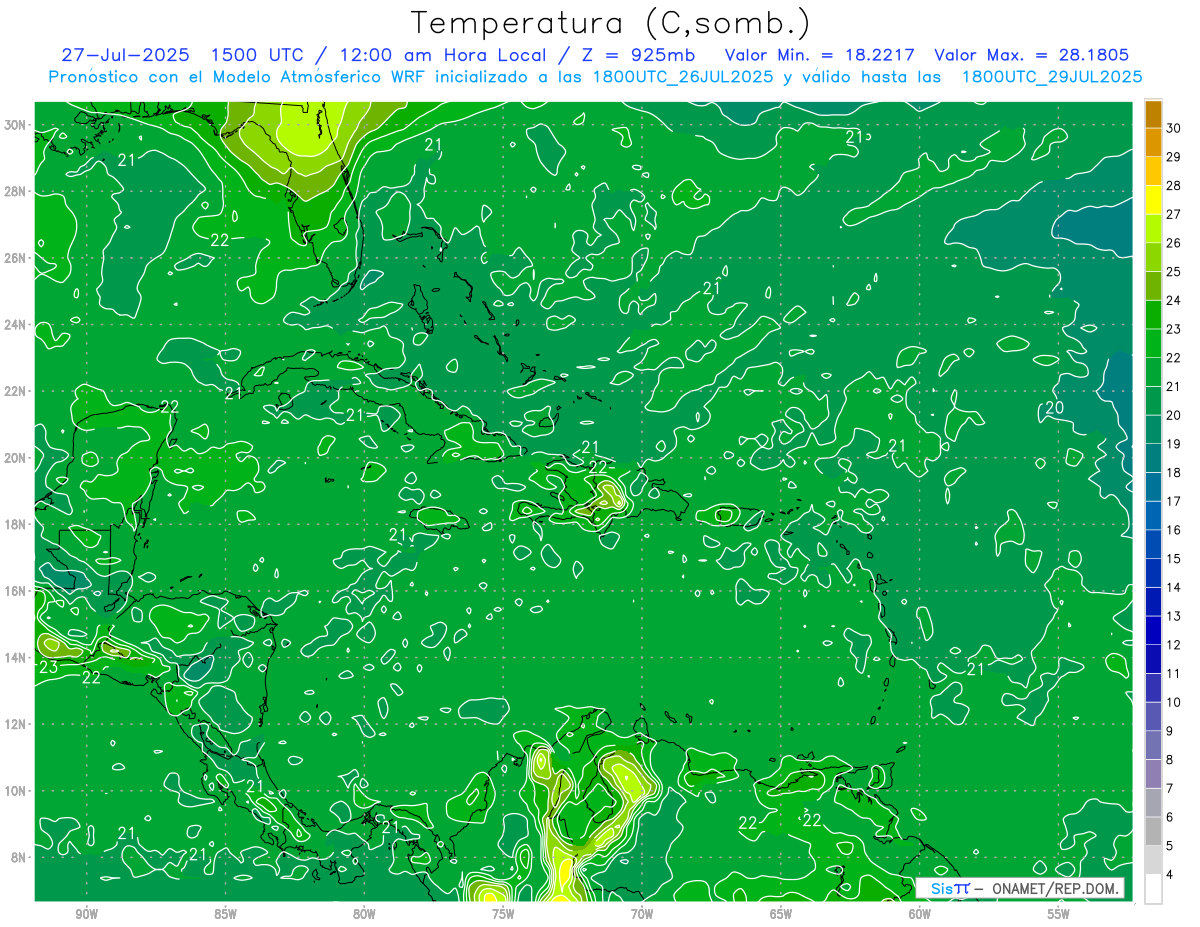Click the 14N latitude axis label
This screenshot has height=927, width=1200.
click(x=15, y=658)
